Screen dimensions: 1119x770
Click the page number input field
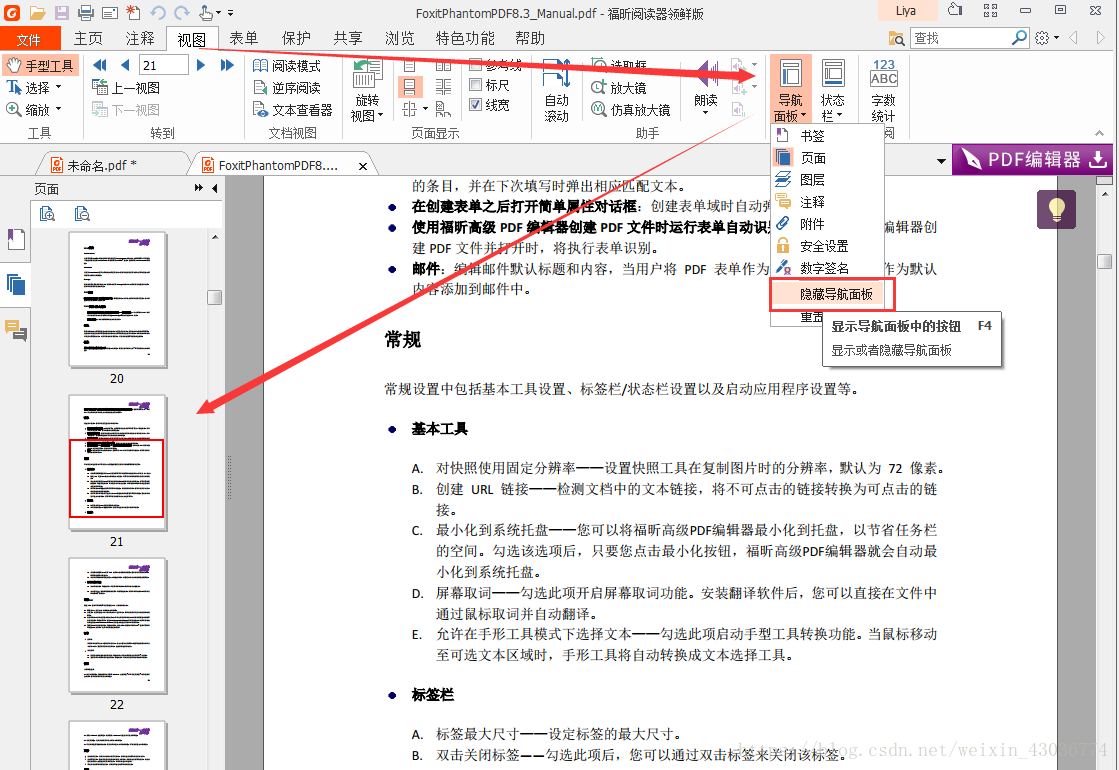pyautogui.click(x=163, y=65)
